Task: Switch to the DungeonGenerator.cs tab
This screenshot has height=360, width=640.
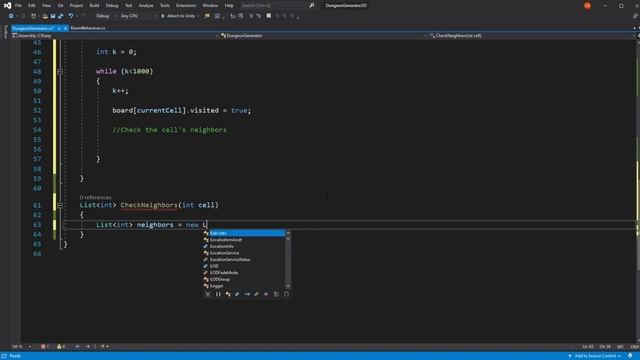Action: [x=33, y=28]
